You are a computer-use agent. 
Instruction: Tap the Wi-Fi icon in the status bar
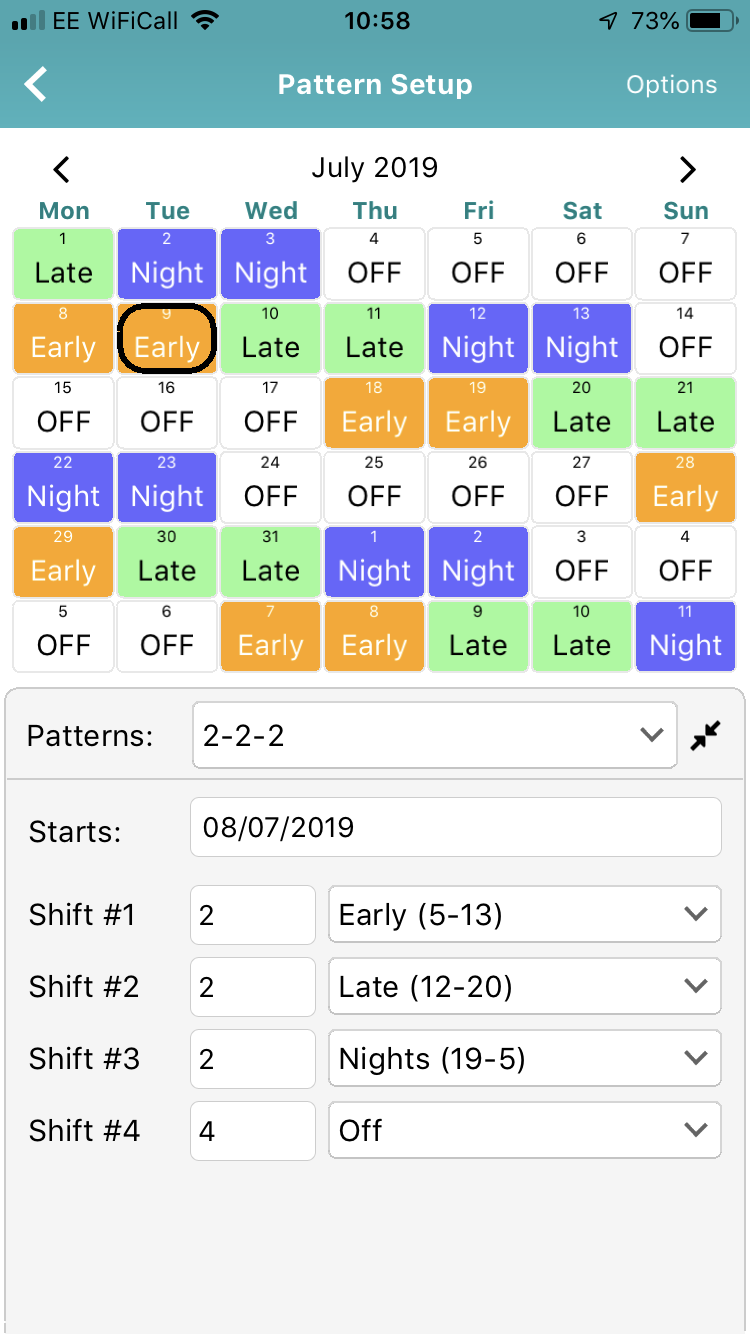(x=207, y=18)
